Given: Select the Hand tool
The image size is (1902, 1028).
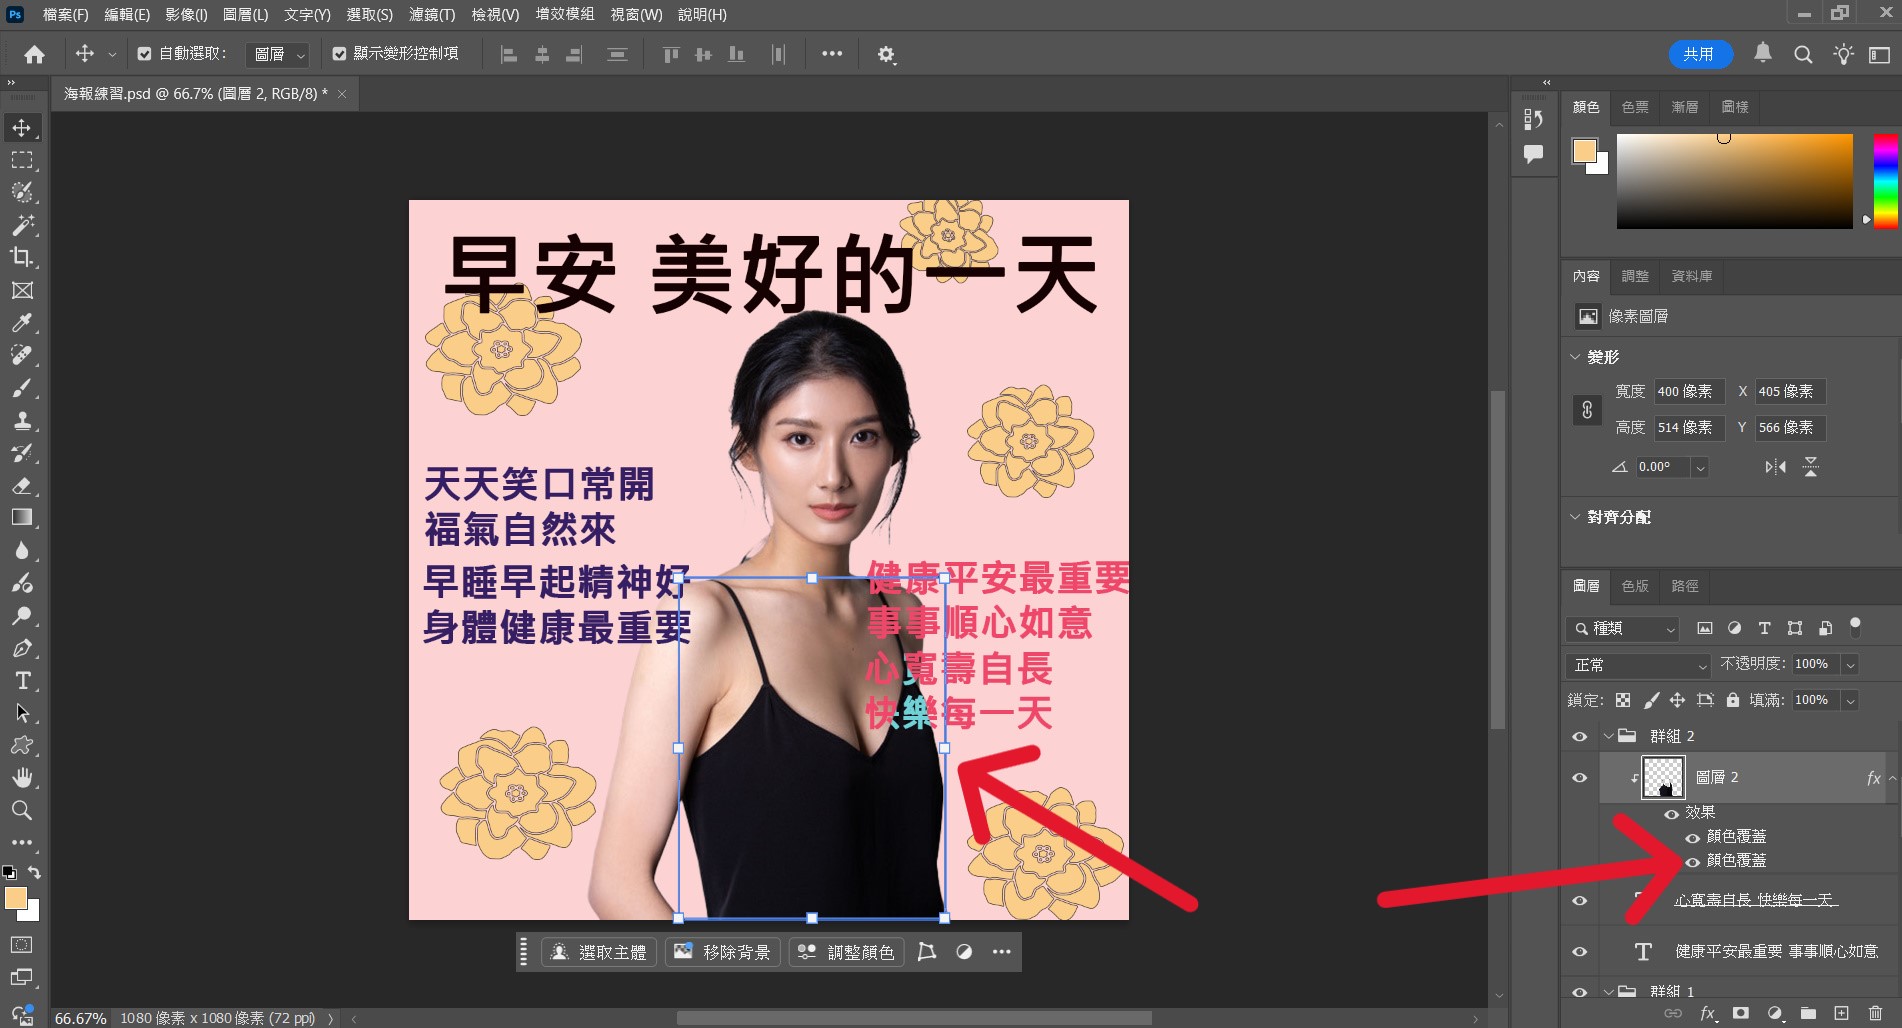Looking at the screenshot, I should pyautogui.click(x=22, y=778).
